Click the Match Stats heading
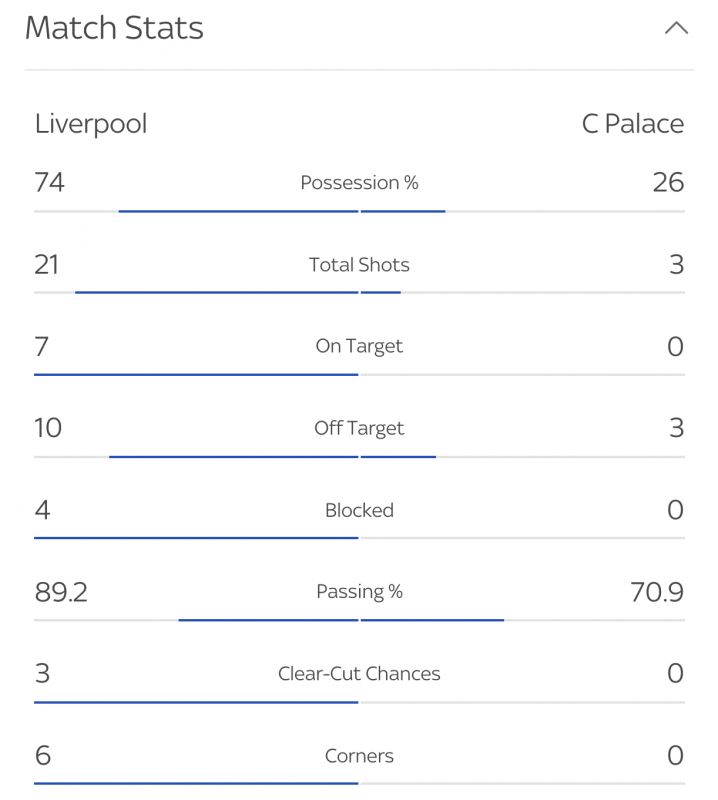The height and width of the screenshot is (800, 718). coord(114,28)
